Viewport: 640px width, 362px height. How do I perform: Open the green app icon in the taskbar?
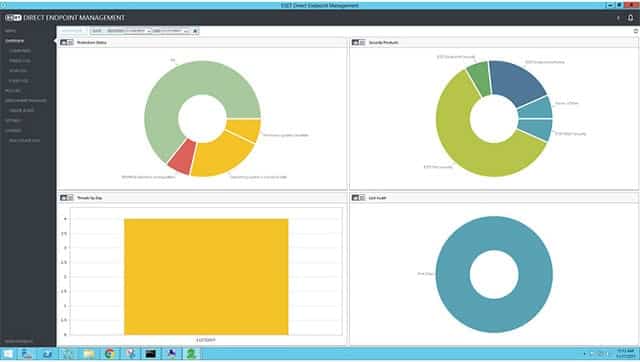point(191,354)
